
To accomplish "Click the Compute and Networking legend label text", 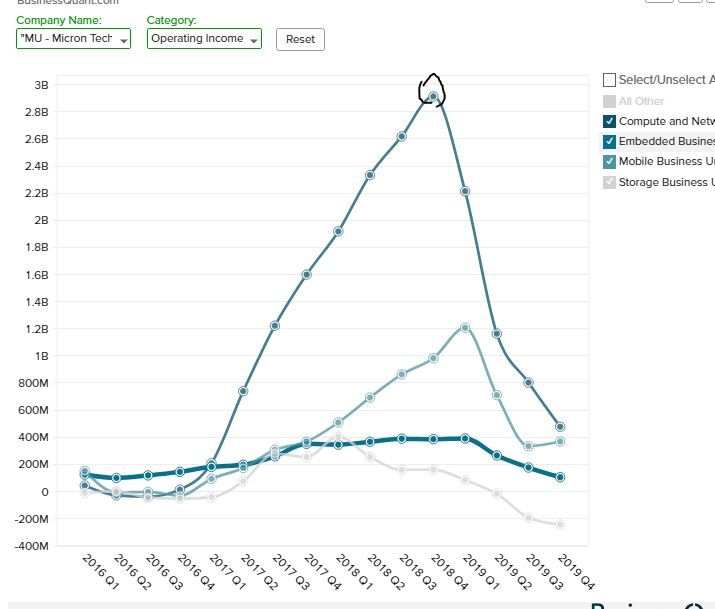I will coord(667,121).
